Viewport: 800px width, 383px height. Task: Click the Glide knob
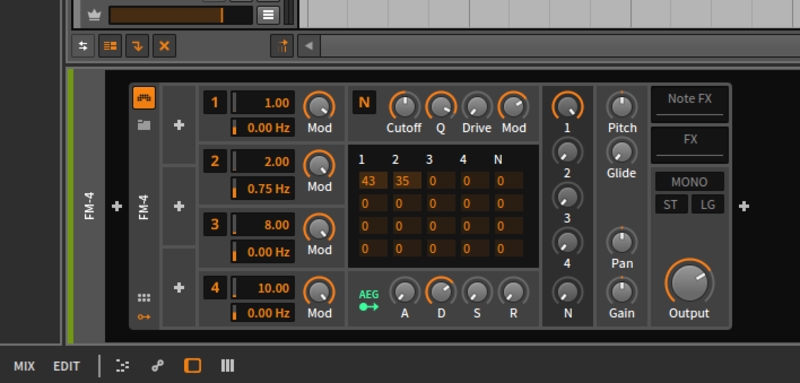tap(621, 152)
